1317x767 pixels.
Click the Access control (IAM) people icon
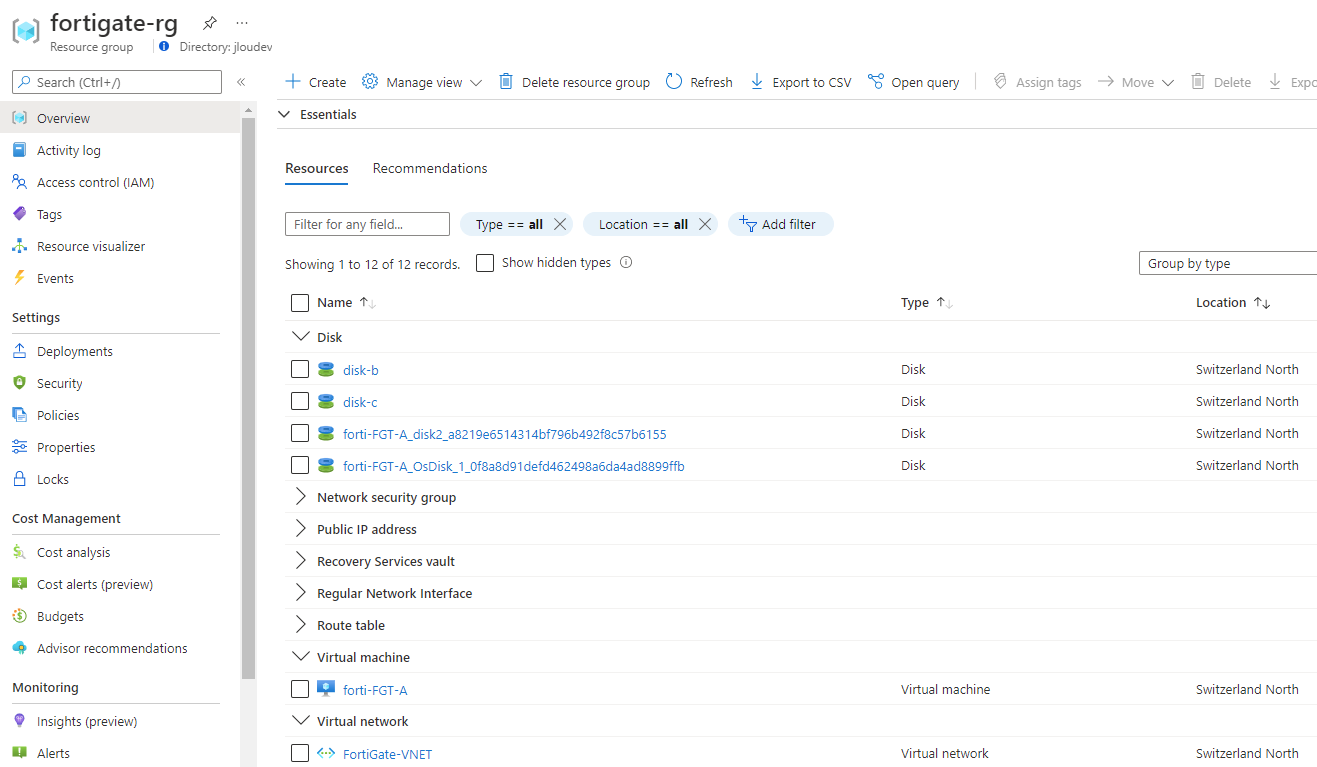pyautogui.click(x=19, y=182)
